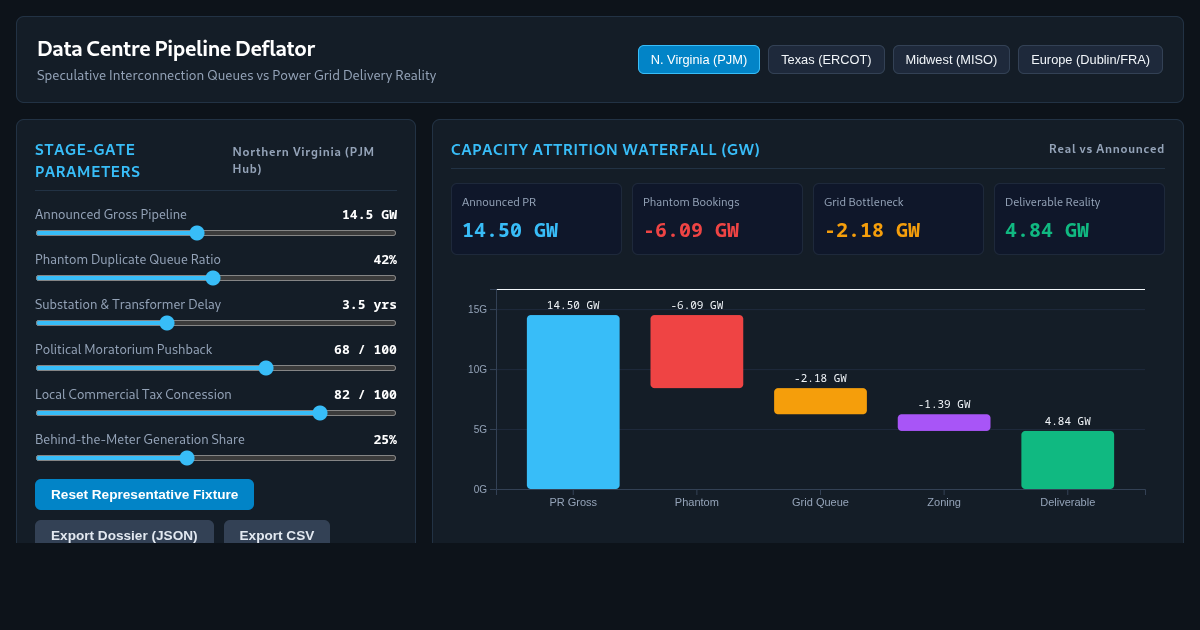Click the Northern Virginia (PJM Hub) label
Image resolution: width=1200 pixels, height=630 pixels.
click(x=304, y=160)
